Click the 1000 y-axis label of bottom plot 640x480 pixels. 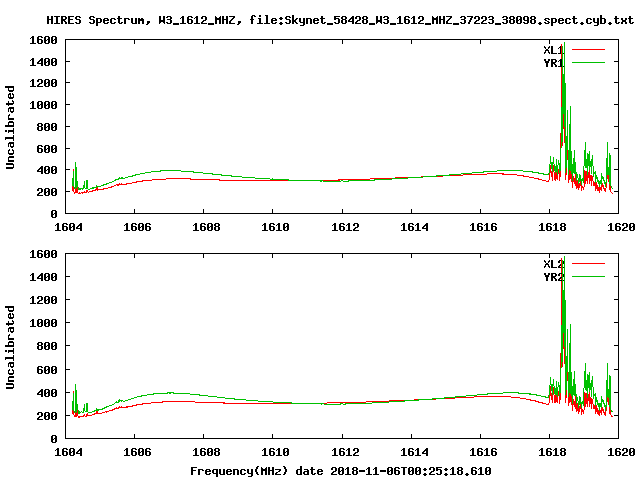tap(43, 323)
